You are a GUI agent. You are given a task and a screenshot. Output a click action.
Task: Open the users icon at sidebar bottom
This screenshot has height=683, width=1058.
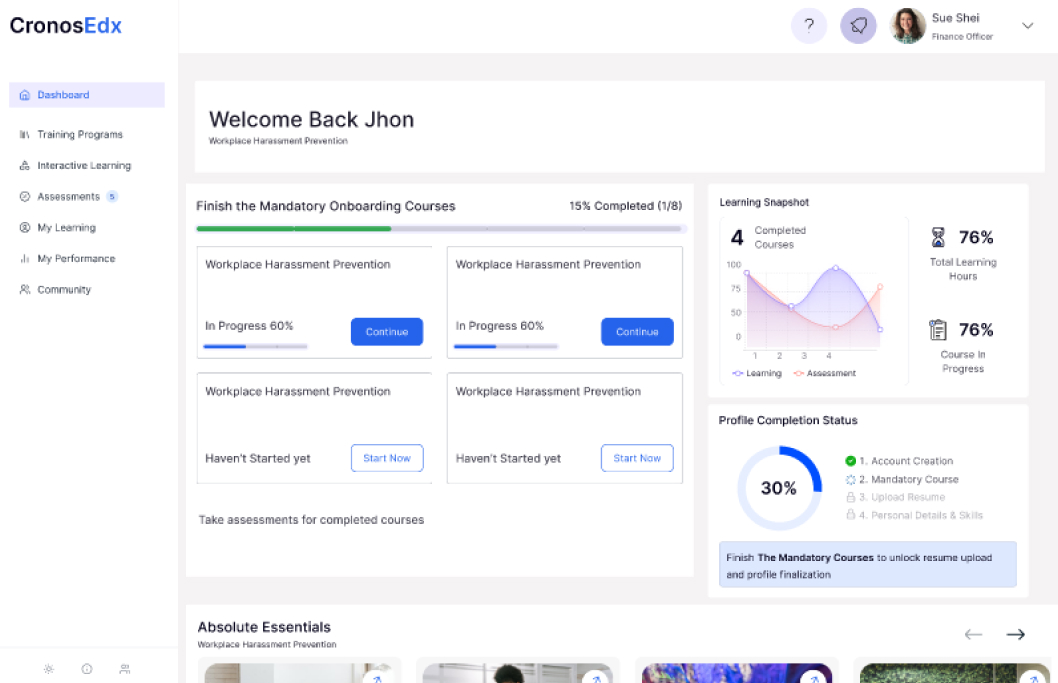(x=124, y=669)
